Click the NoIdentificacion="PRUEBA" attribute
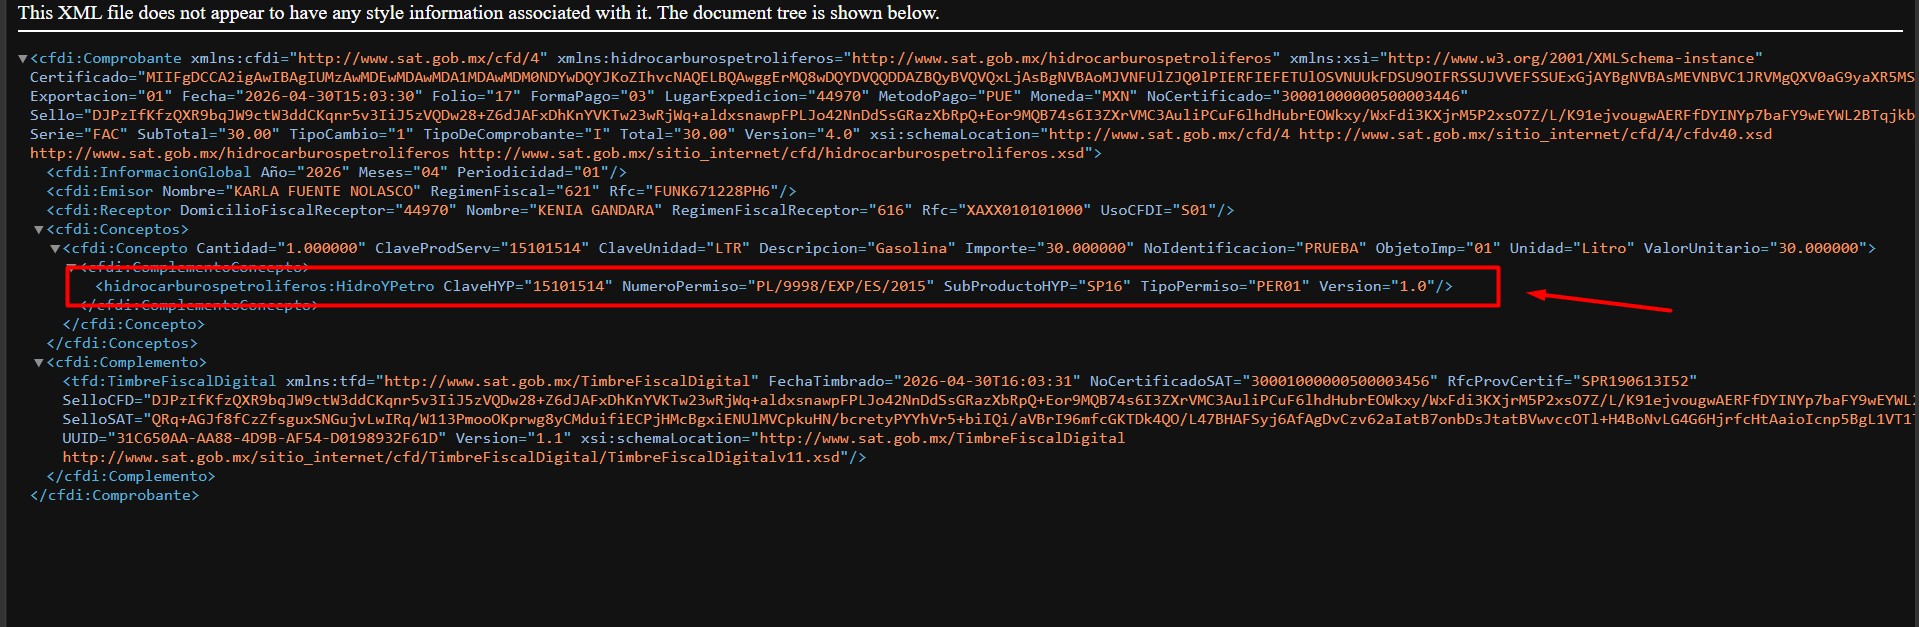Image resolution: width=1919 pixels, height=627 pixels. click(1254, 248)
